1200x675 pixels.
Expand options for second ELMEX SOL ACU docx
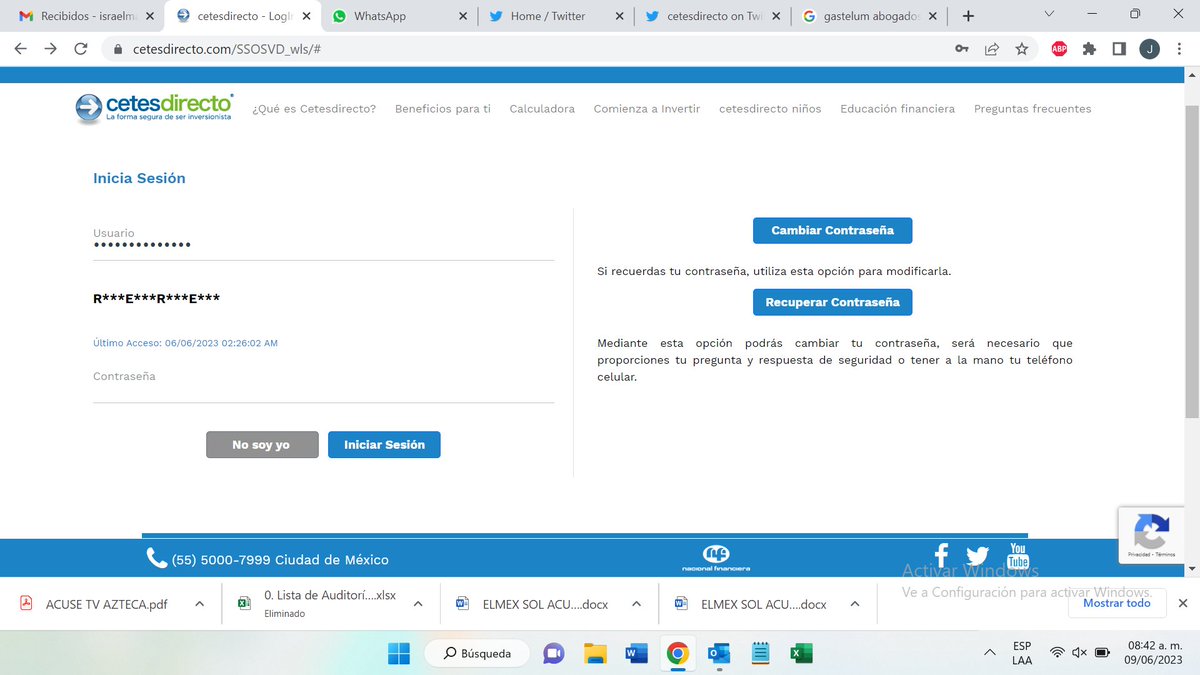coord(855,604)
